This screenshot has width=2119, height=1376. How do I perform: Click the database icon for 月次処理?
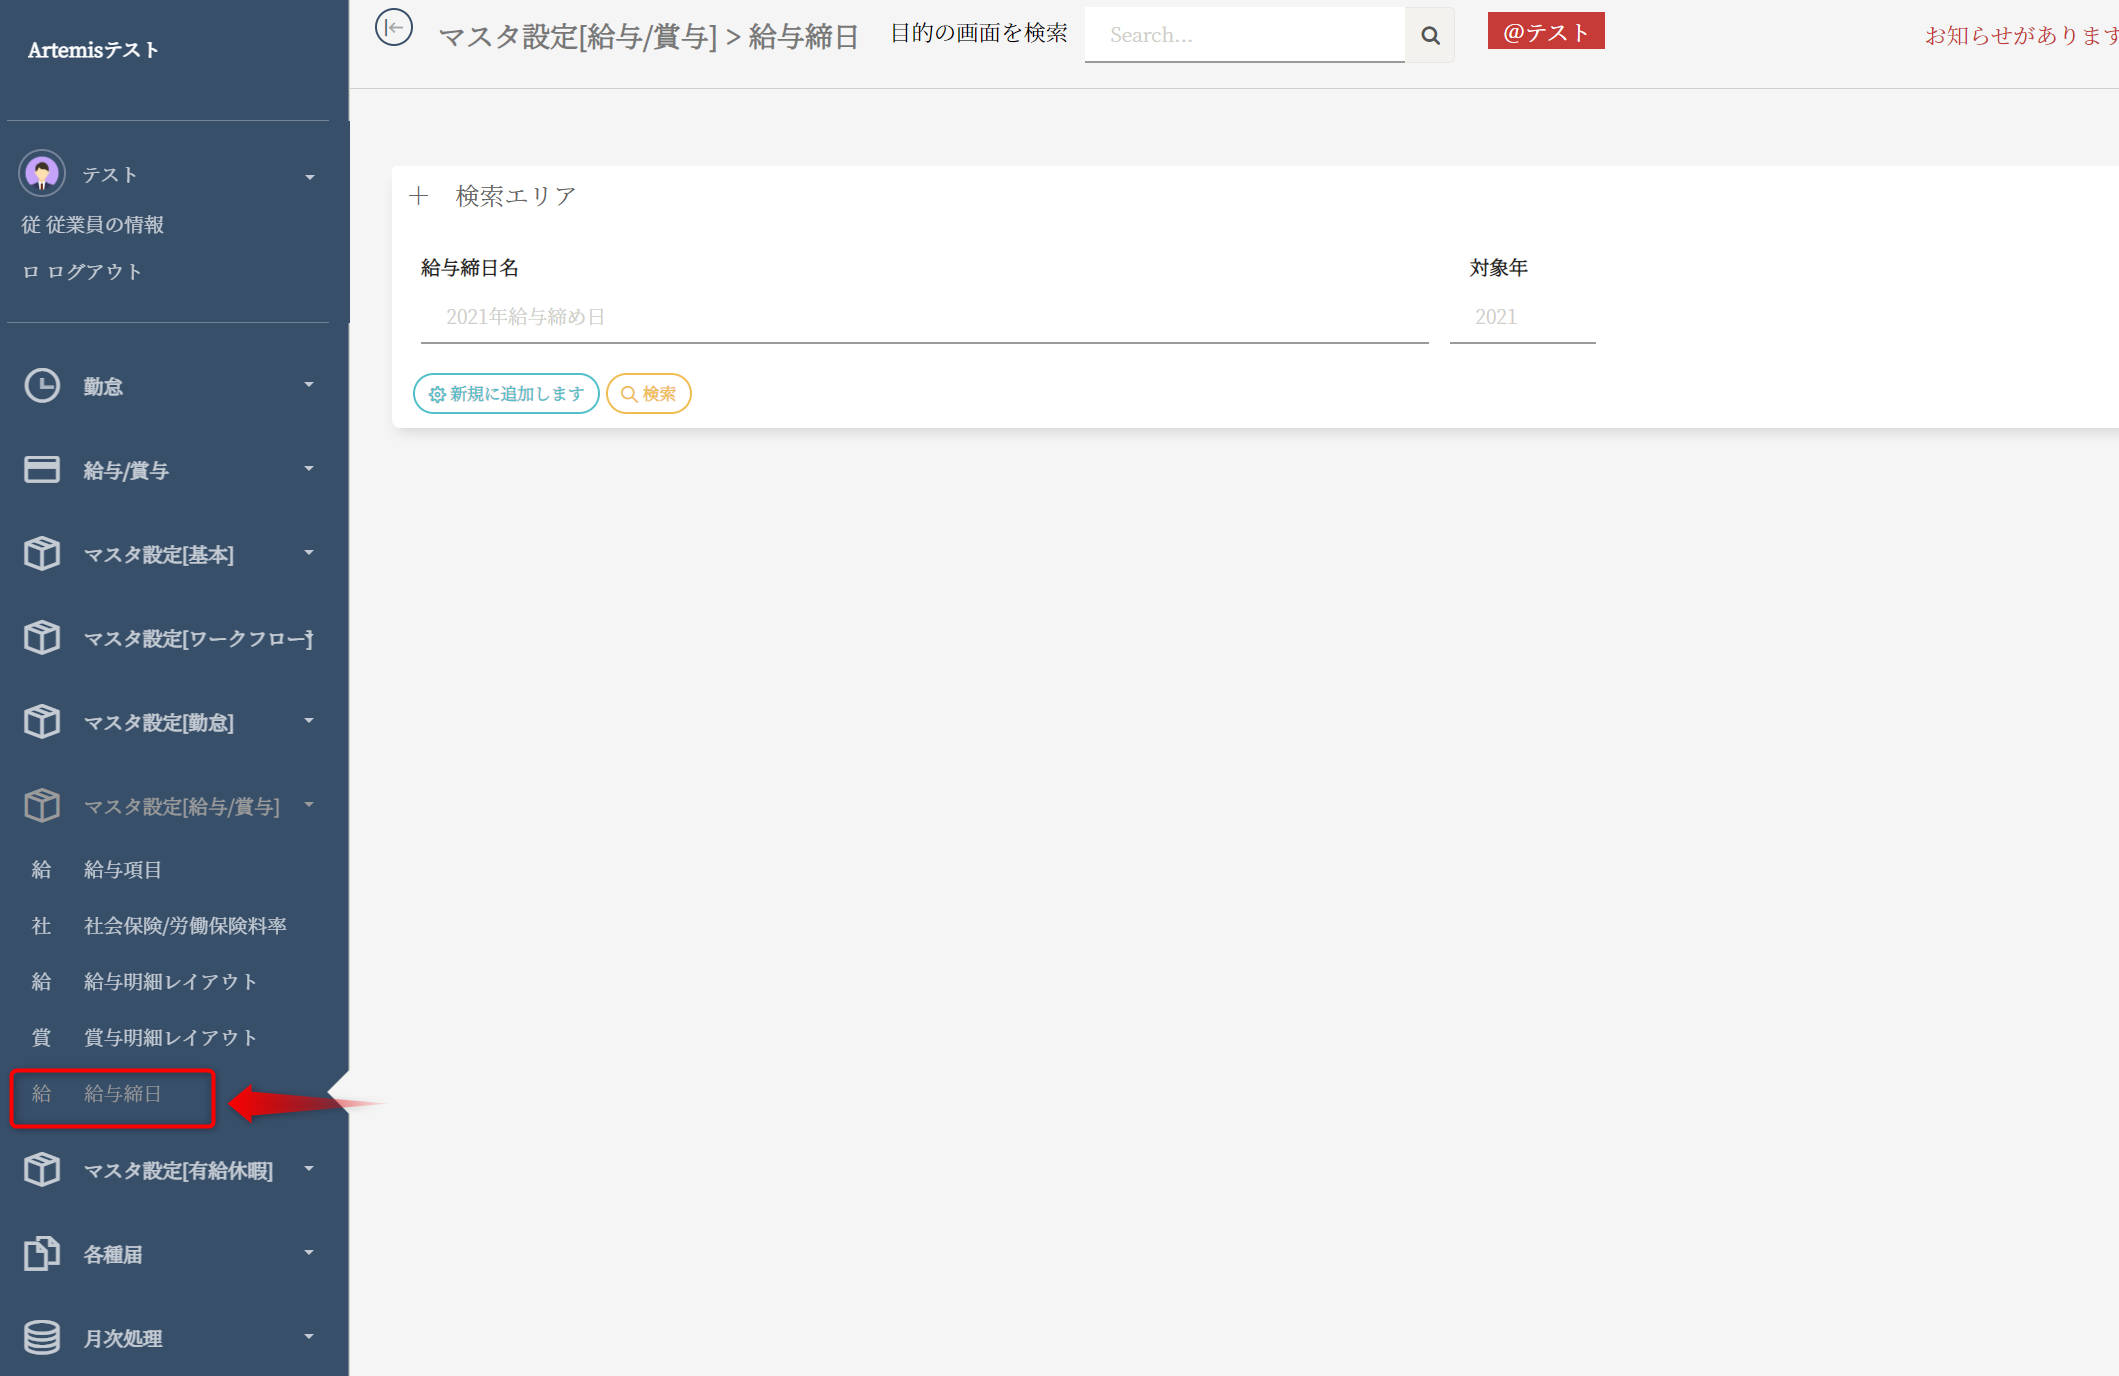coord(42,1338)
